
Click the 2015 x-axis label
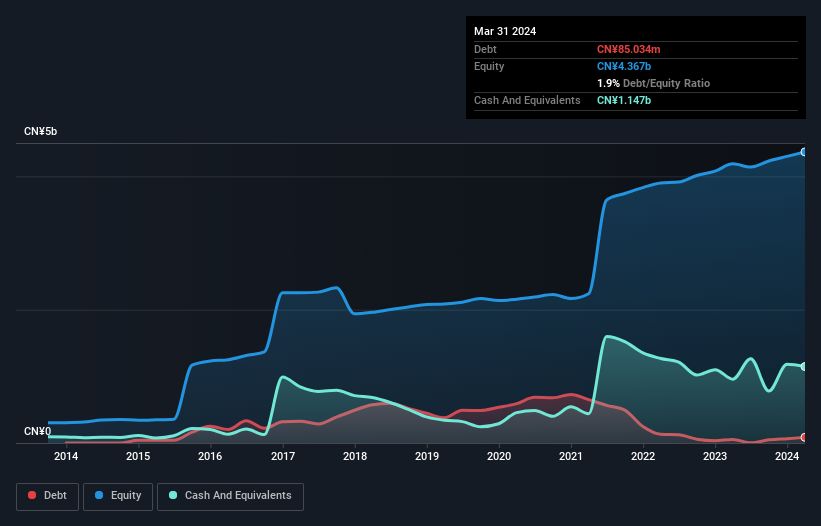[138, 456]
